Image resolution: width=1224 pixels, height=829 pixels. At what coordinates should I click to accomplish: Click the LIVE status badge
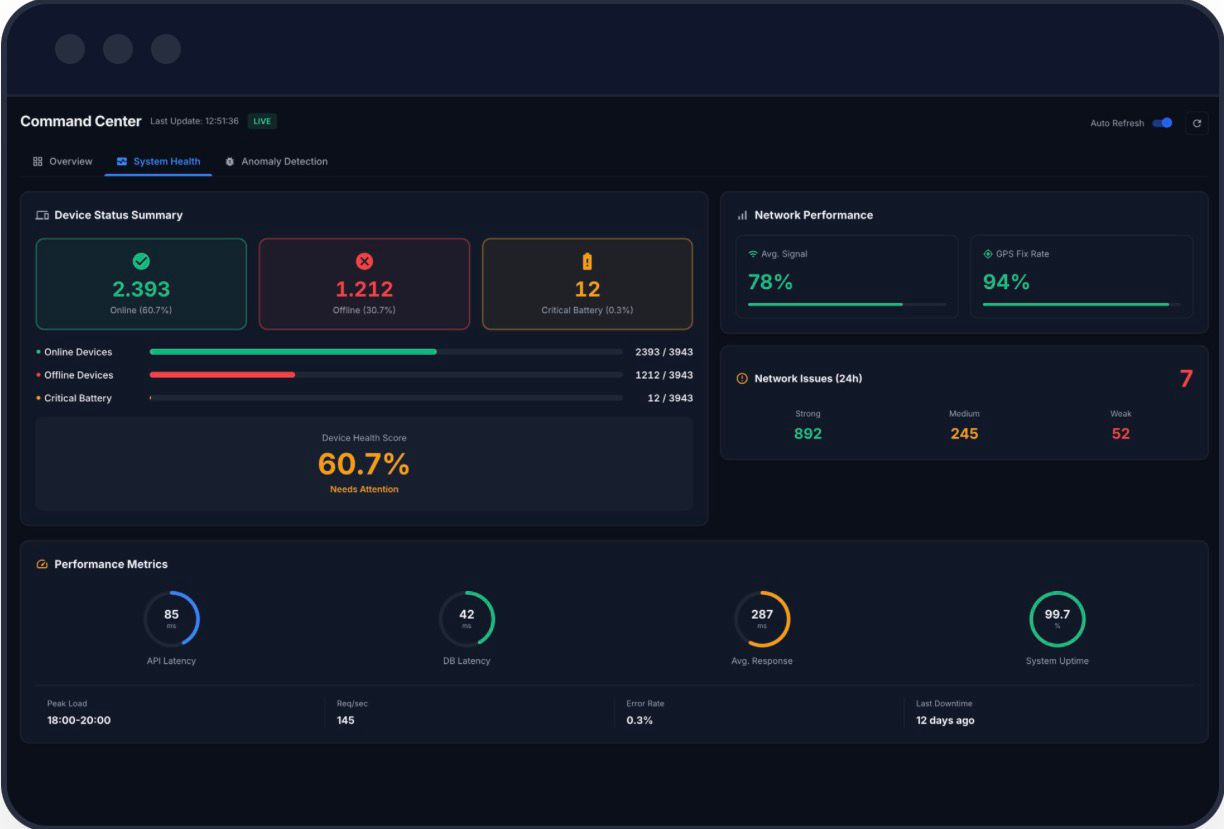(262, 121)
